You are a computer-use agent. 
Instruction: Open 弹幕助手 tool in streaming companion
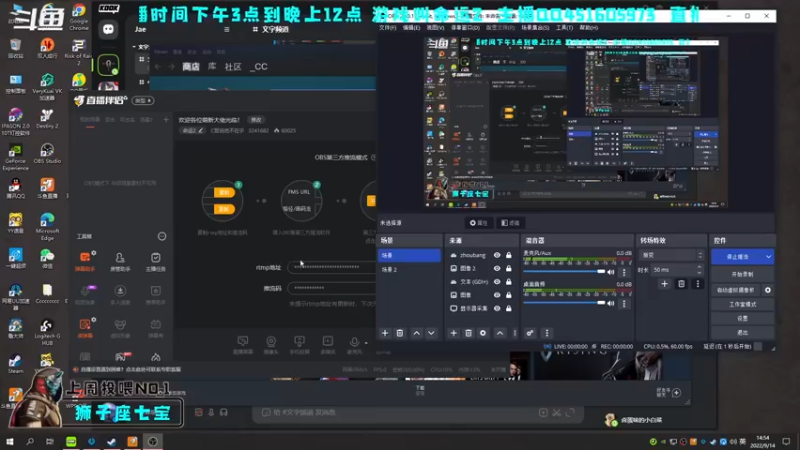85,261
